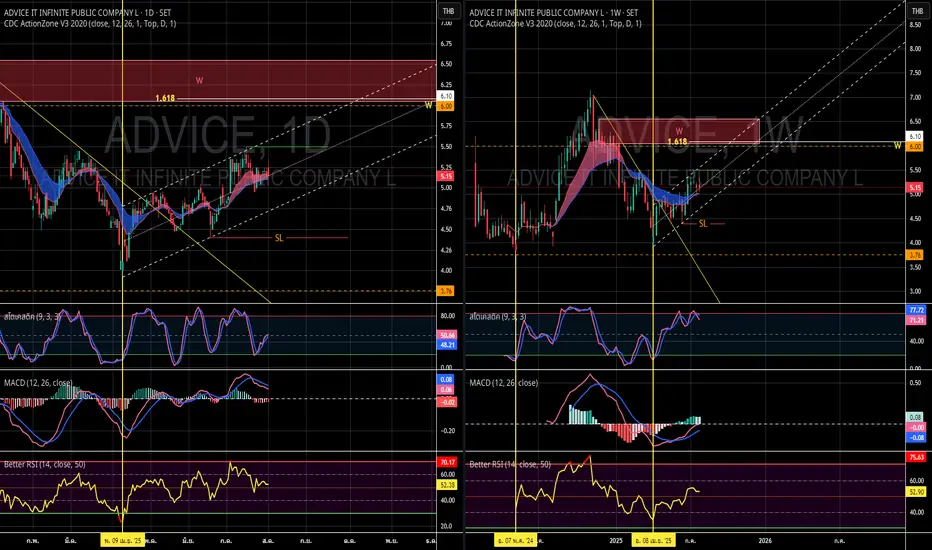Select the 6.00 orange price label on 1W chart
932x550 pixels.
coord(915,146)
